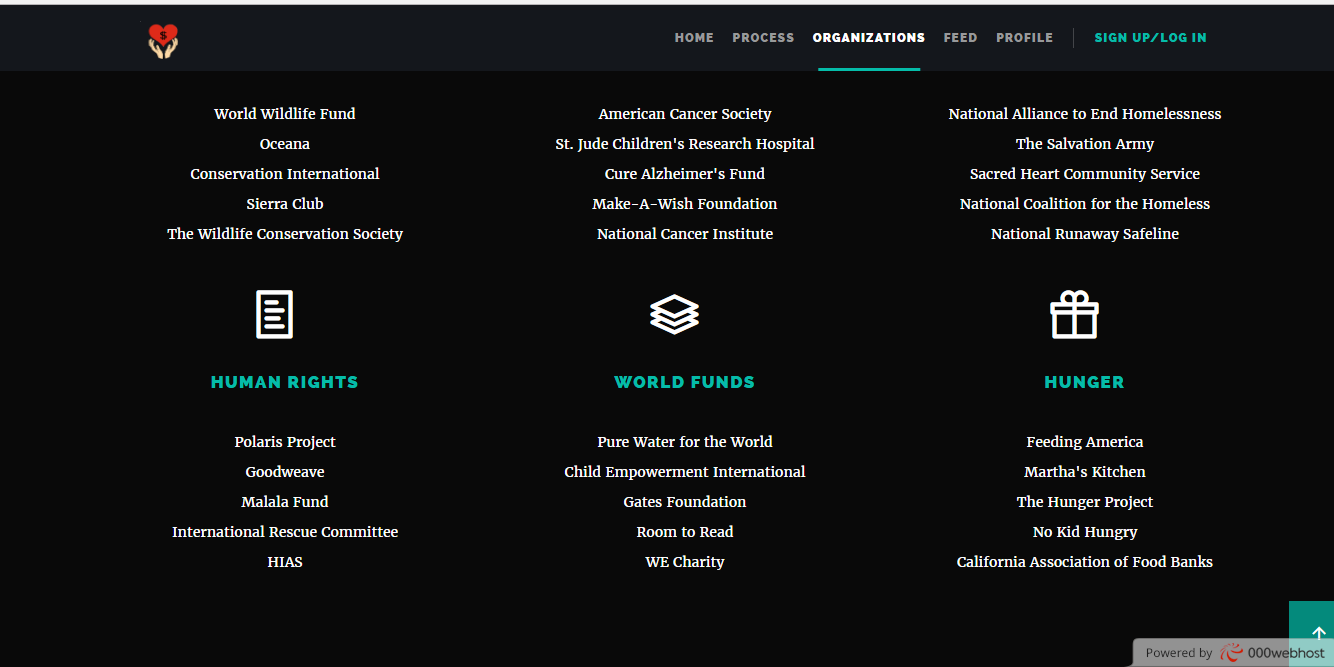
Task: Open The Hunger Project link
Action: [x=1085, y=502]
